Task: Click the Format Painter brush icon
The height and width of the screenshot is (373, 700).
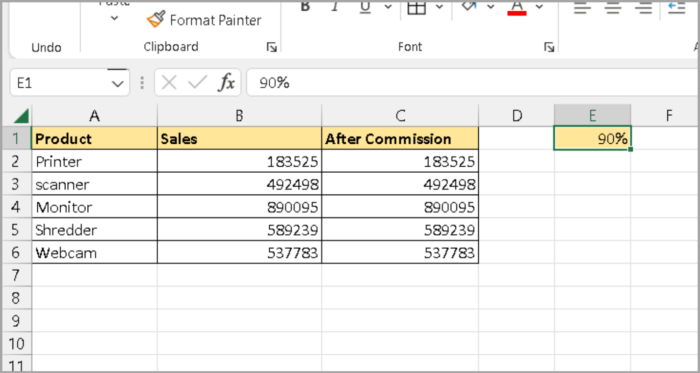Action: [x=155, y=20]
